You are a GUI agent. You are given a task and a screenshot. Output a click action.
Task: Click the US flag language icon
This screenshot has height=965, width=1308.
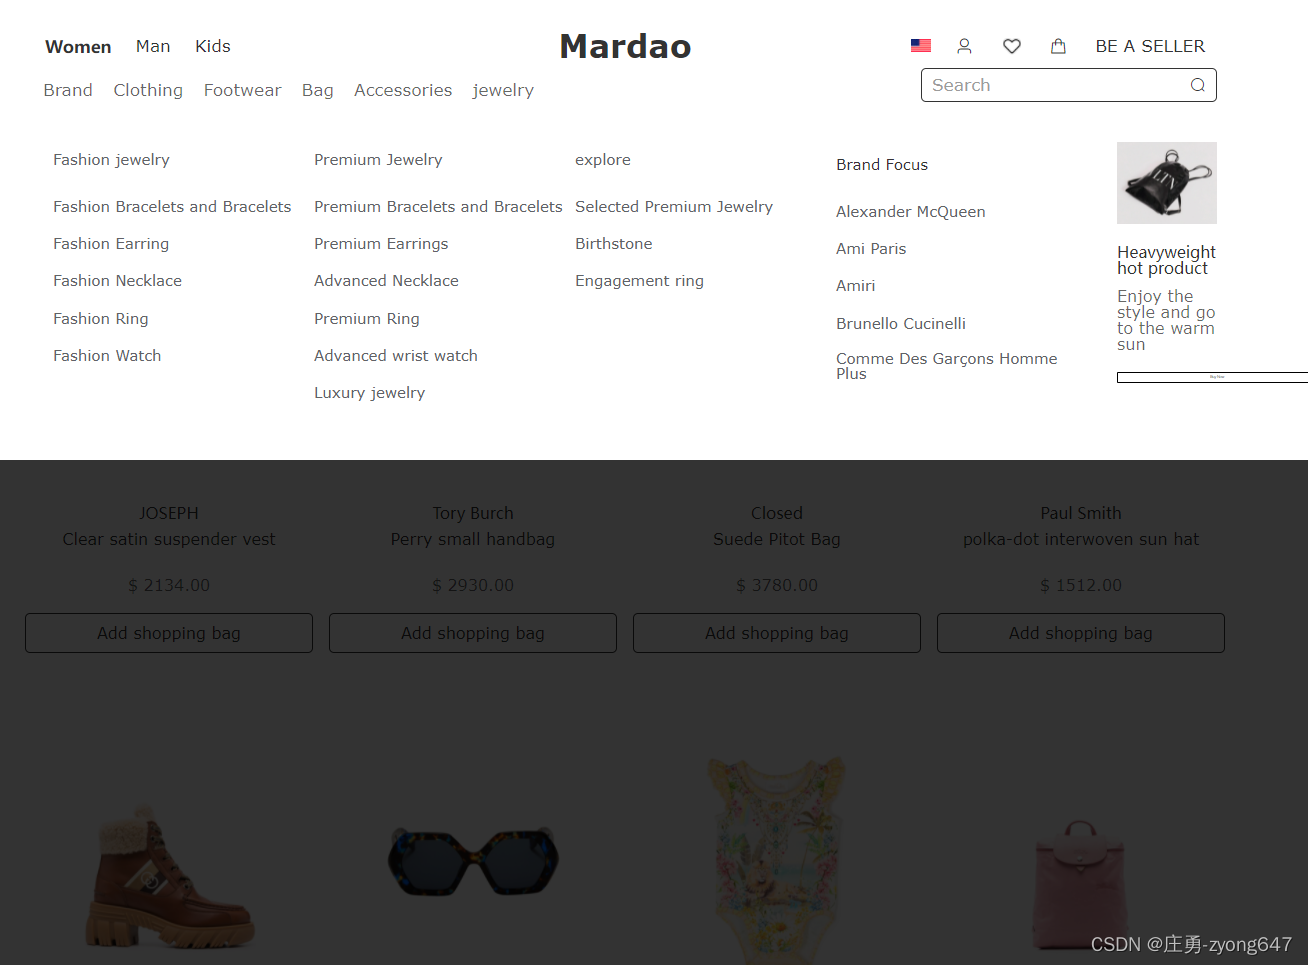921,46
